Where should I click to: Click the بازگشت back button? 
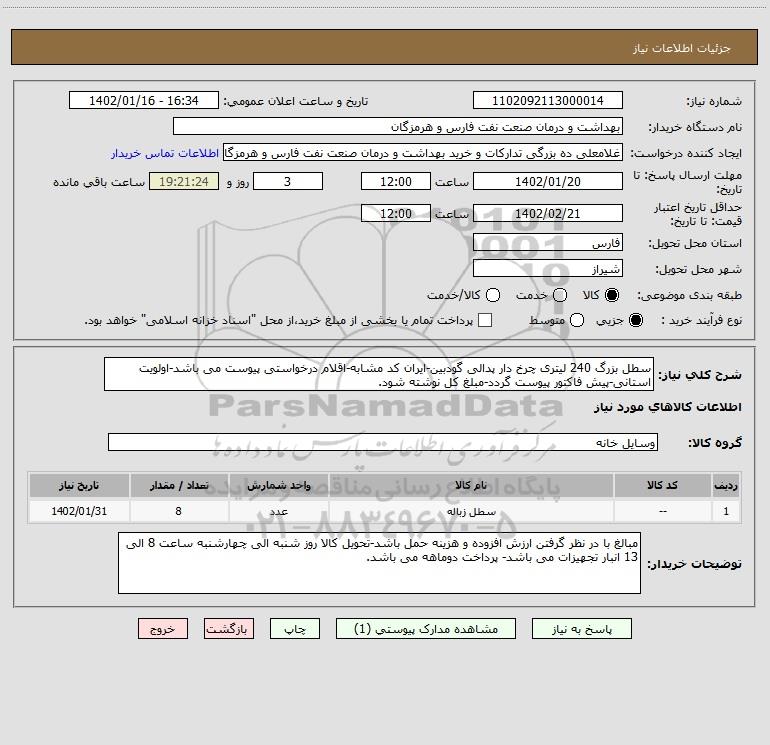[x=229, y=629]
